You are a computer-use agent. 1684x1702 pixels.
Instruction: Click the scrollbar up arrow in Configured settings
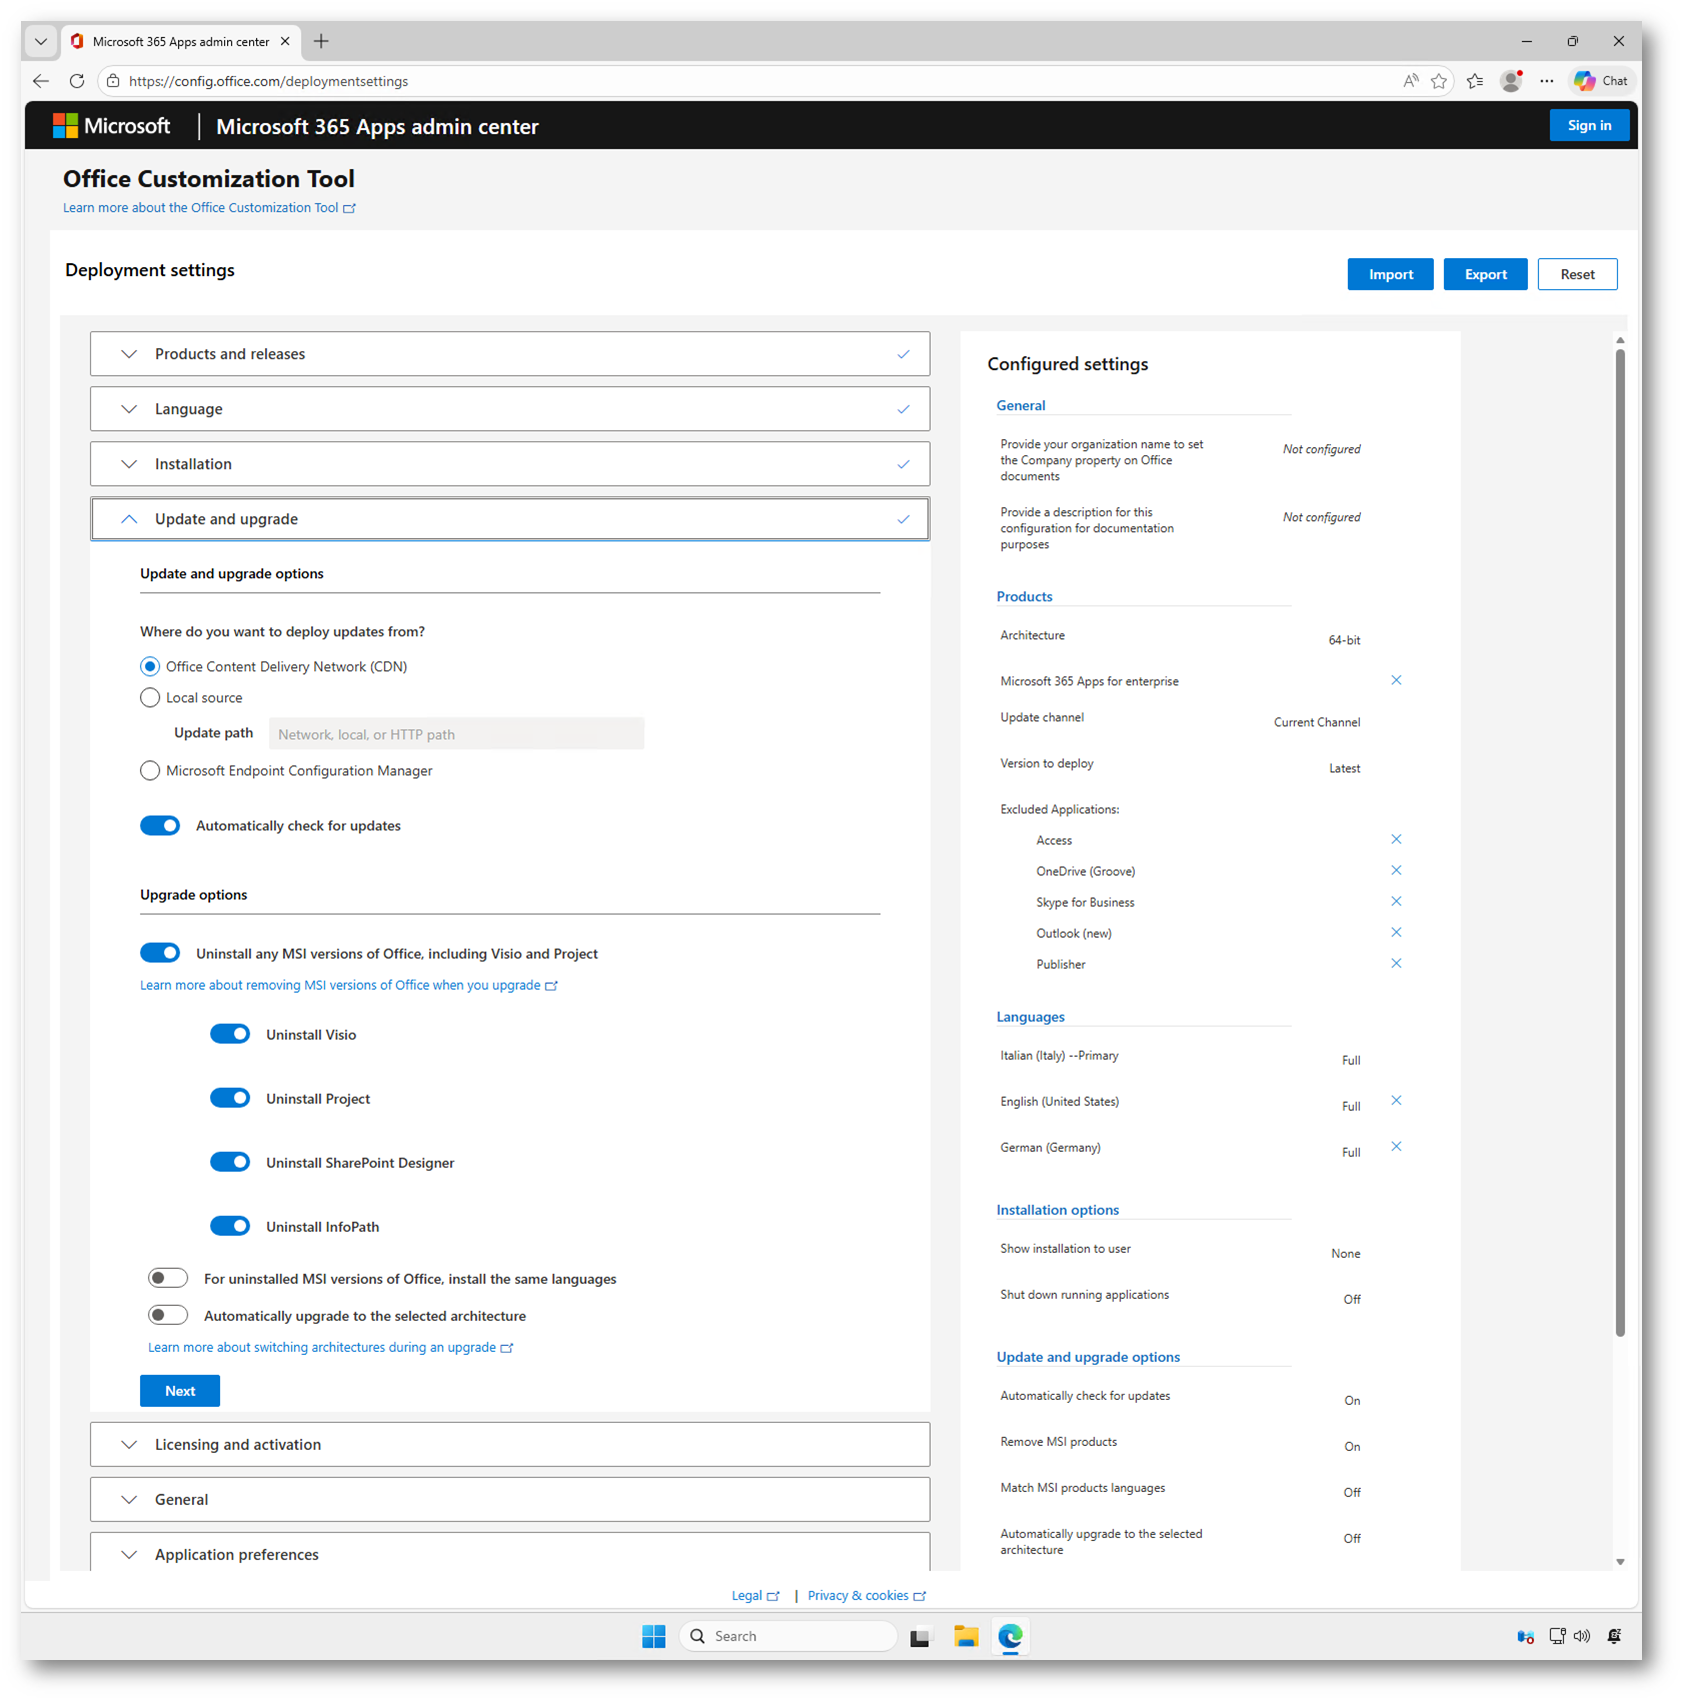[1620, 341]
